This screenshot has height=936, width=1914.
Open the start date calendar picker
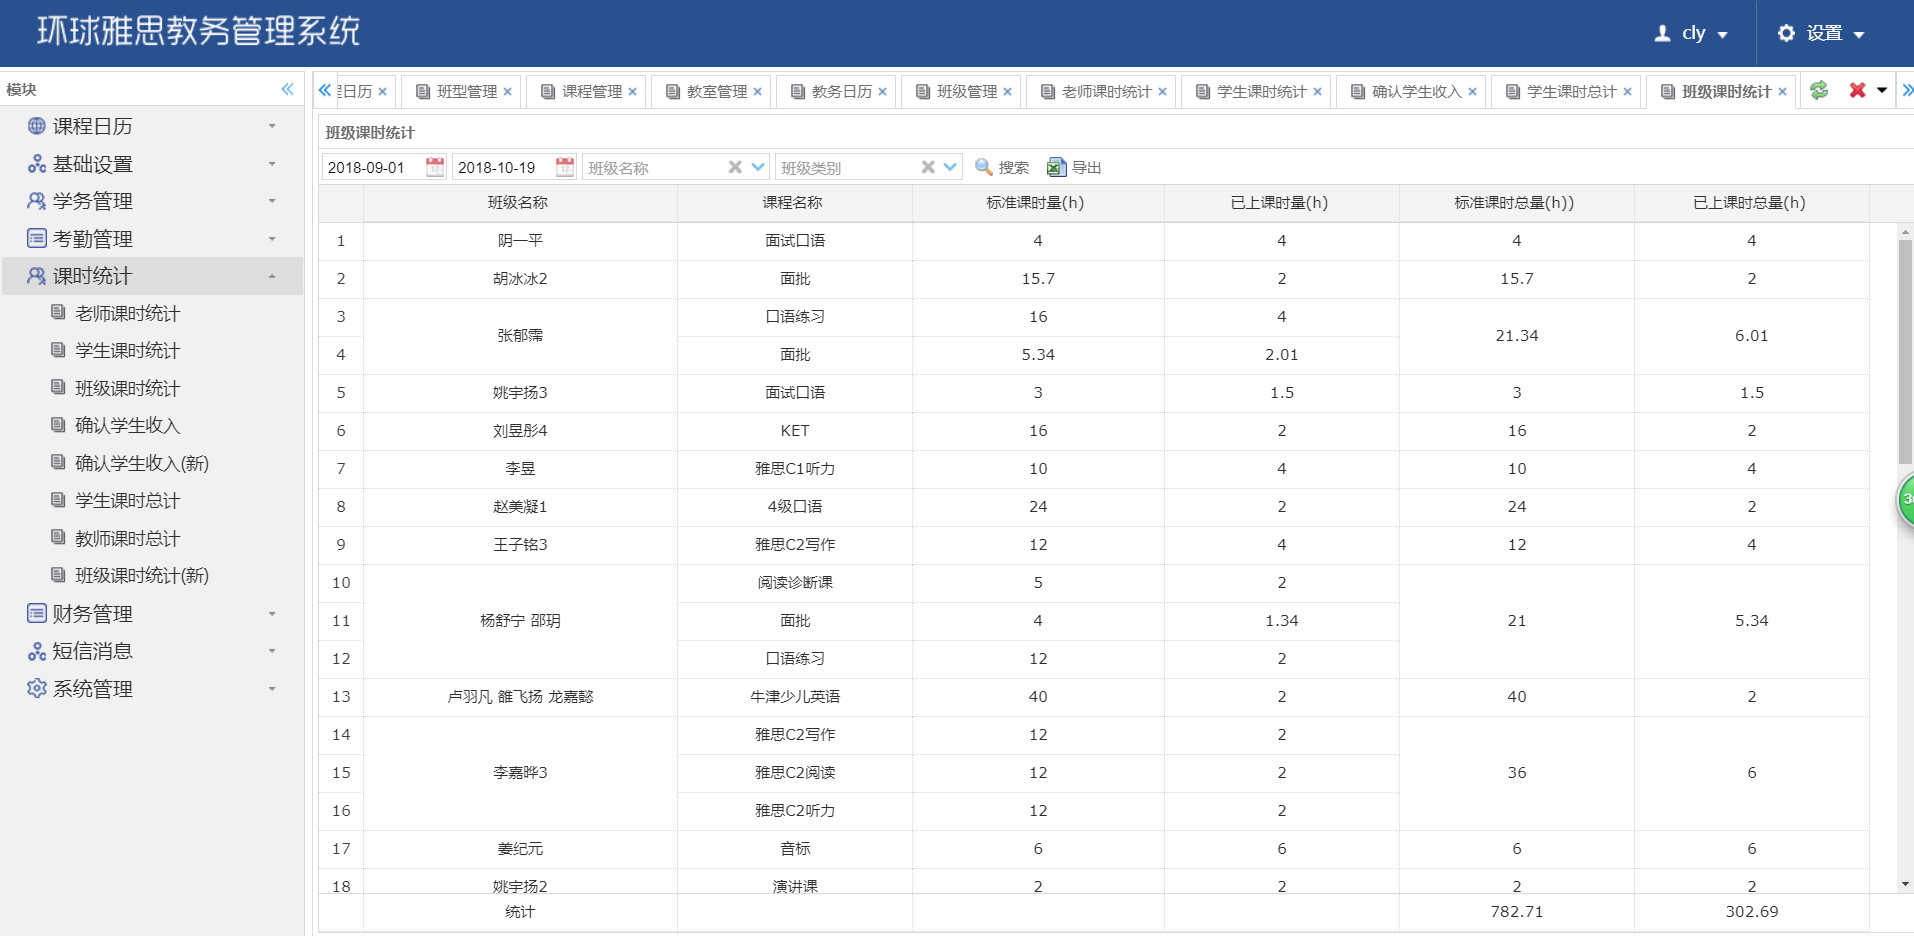point(434,167)
